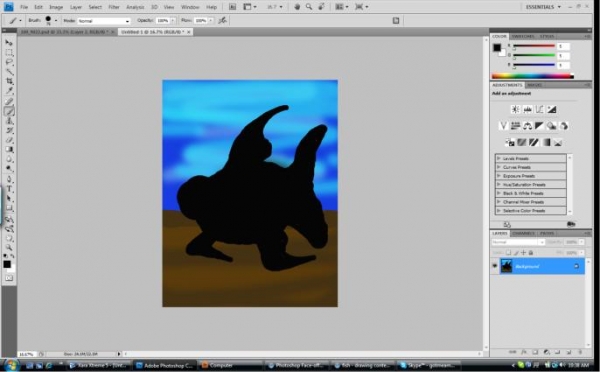Click the Brightness/Contrast adjustment icon
Screen dimensions: 600x372
[515, 109]
